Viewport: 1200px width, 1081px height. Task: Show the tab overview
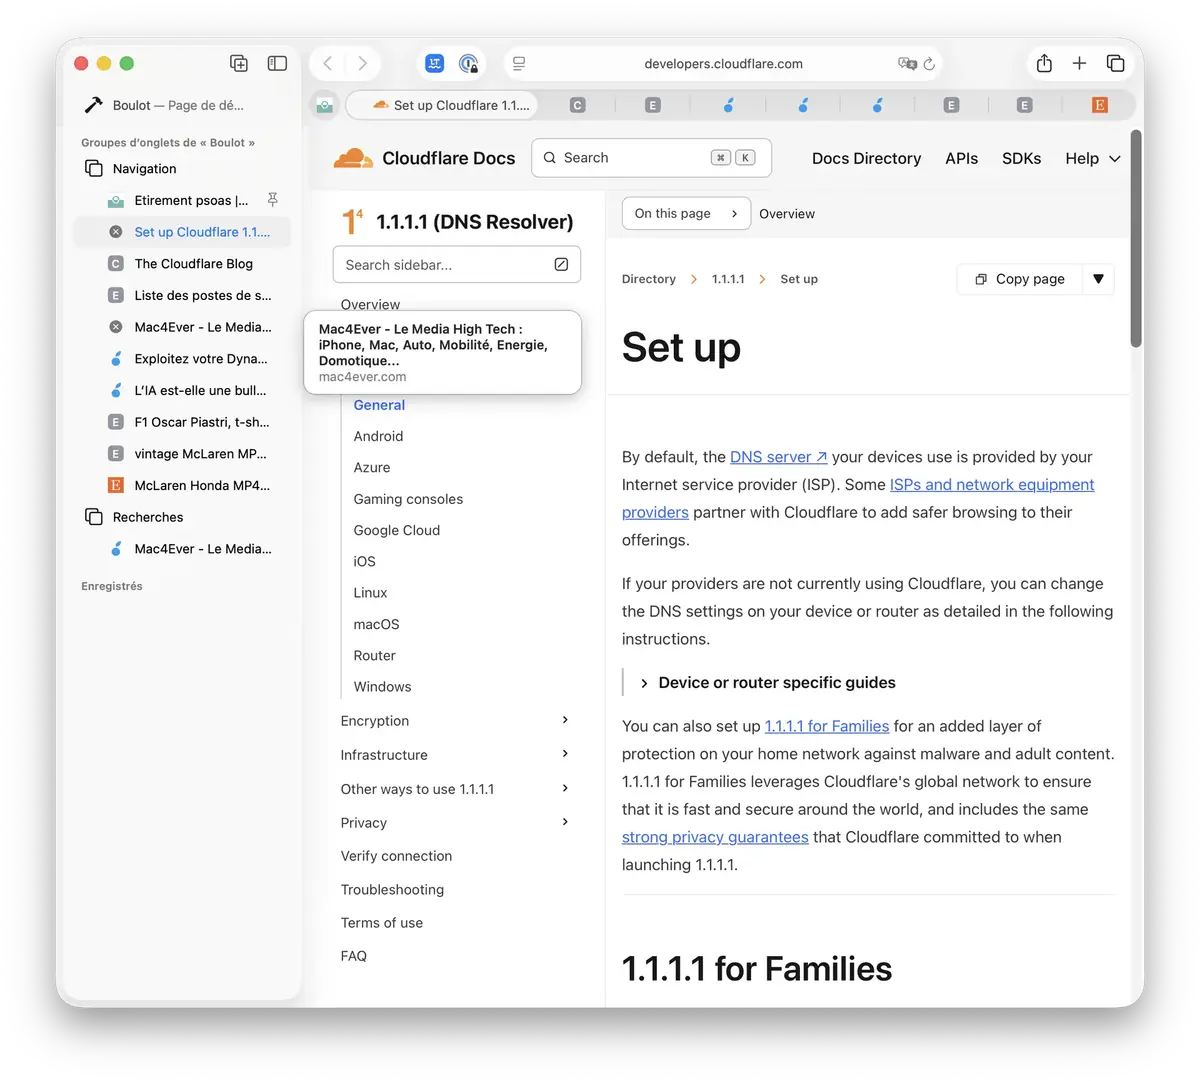(x=1115, y=64)
